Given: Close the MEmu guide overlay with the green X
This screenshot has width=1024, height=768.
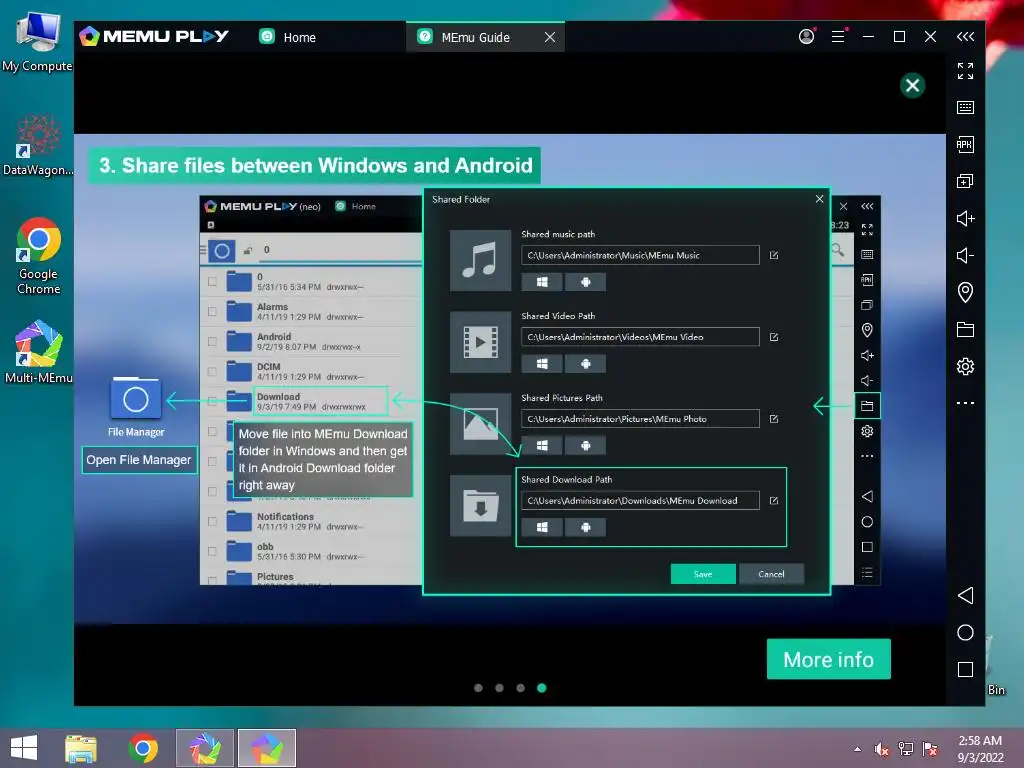Looking at the screenshot, I should tap(912, 86).
